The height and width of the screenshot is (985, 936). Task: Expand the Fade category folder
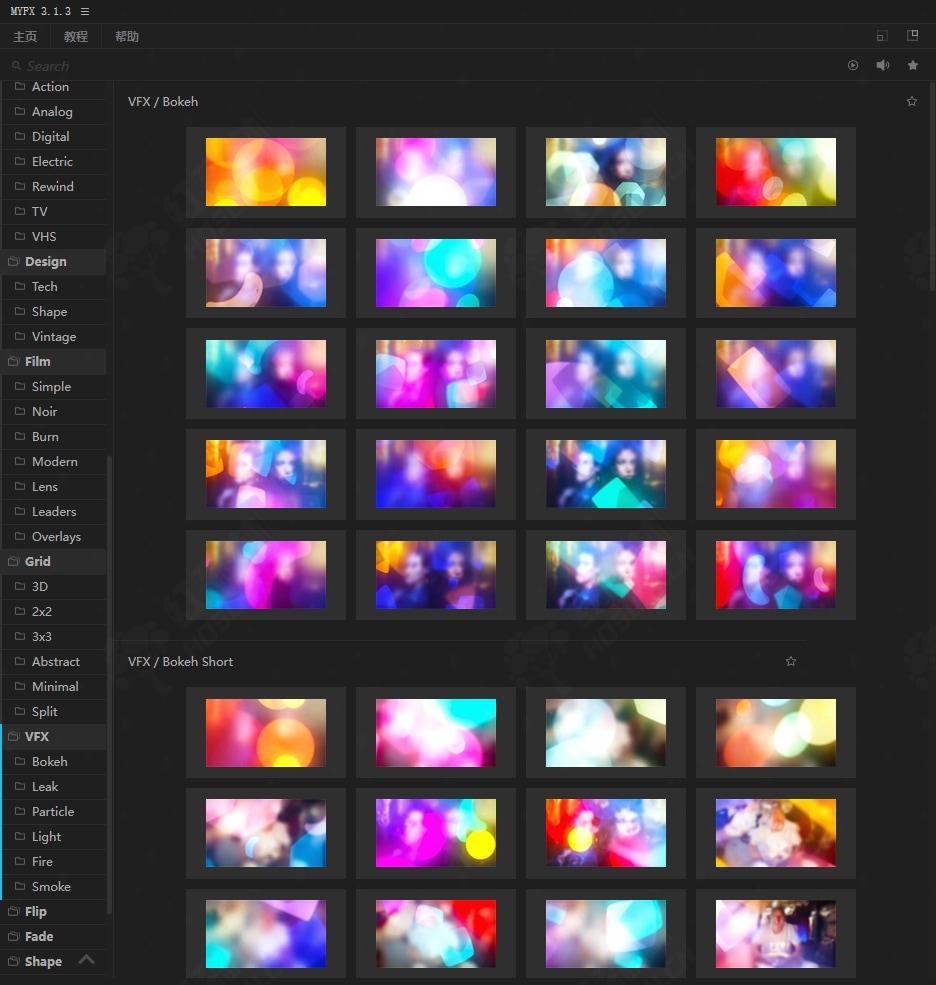[54, 936]
